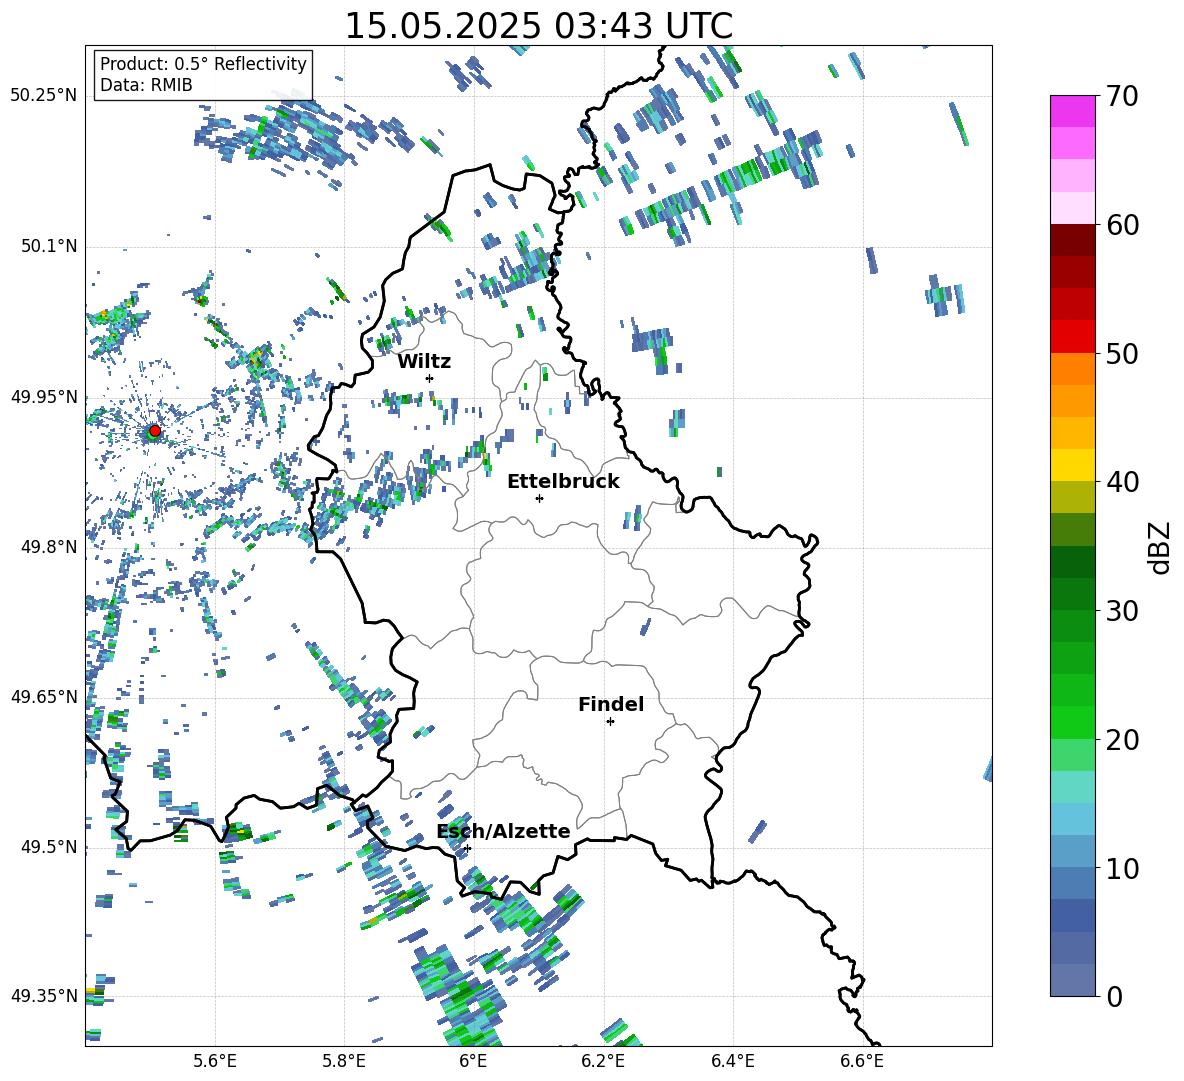Select the Esch/Alzette city label
This screenshot has height=1081, width=1184.
click(504, 831)
